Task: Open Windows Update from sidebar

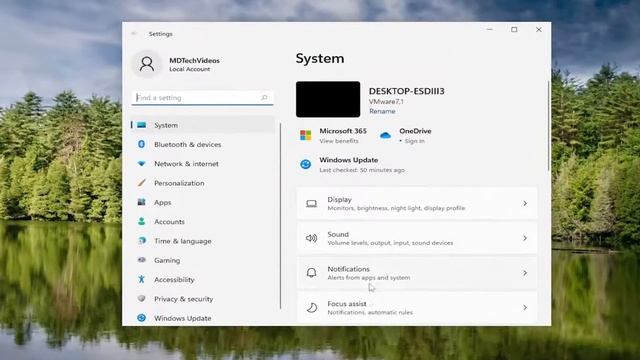Action: pyautogui.click(x=203, y=318)
